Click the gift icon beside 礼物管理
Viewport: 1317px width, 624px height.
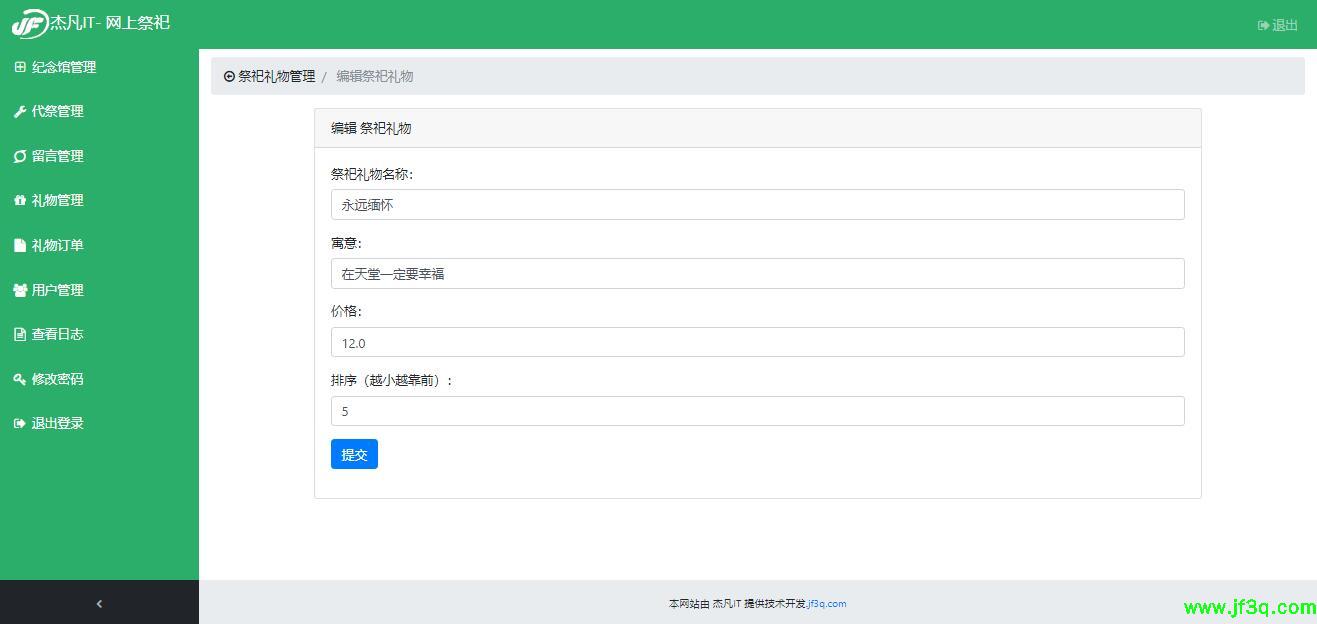coord(20,201)
